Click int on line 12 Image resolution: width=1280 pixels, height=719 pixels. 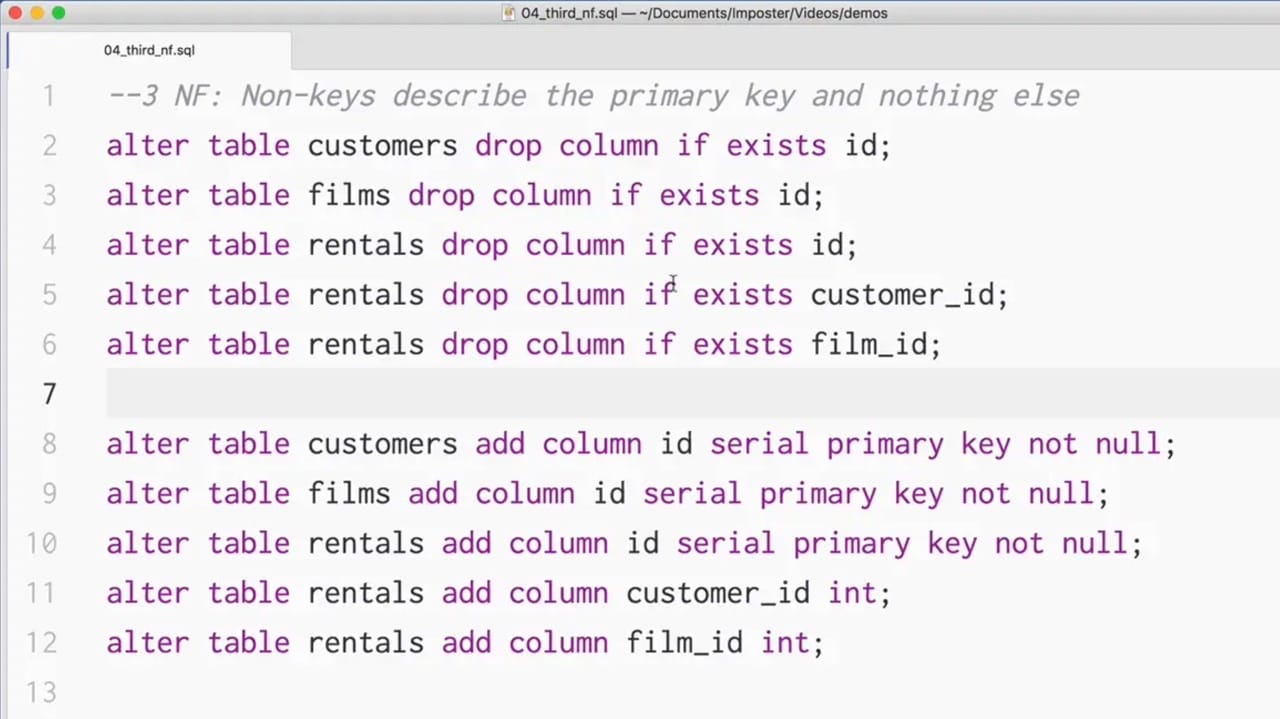(x=785, y=643)
